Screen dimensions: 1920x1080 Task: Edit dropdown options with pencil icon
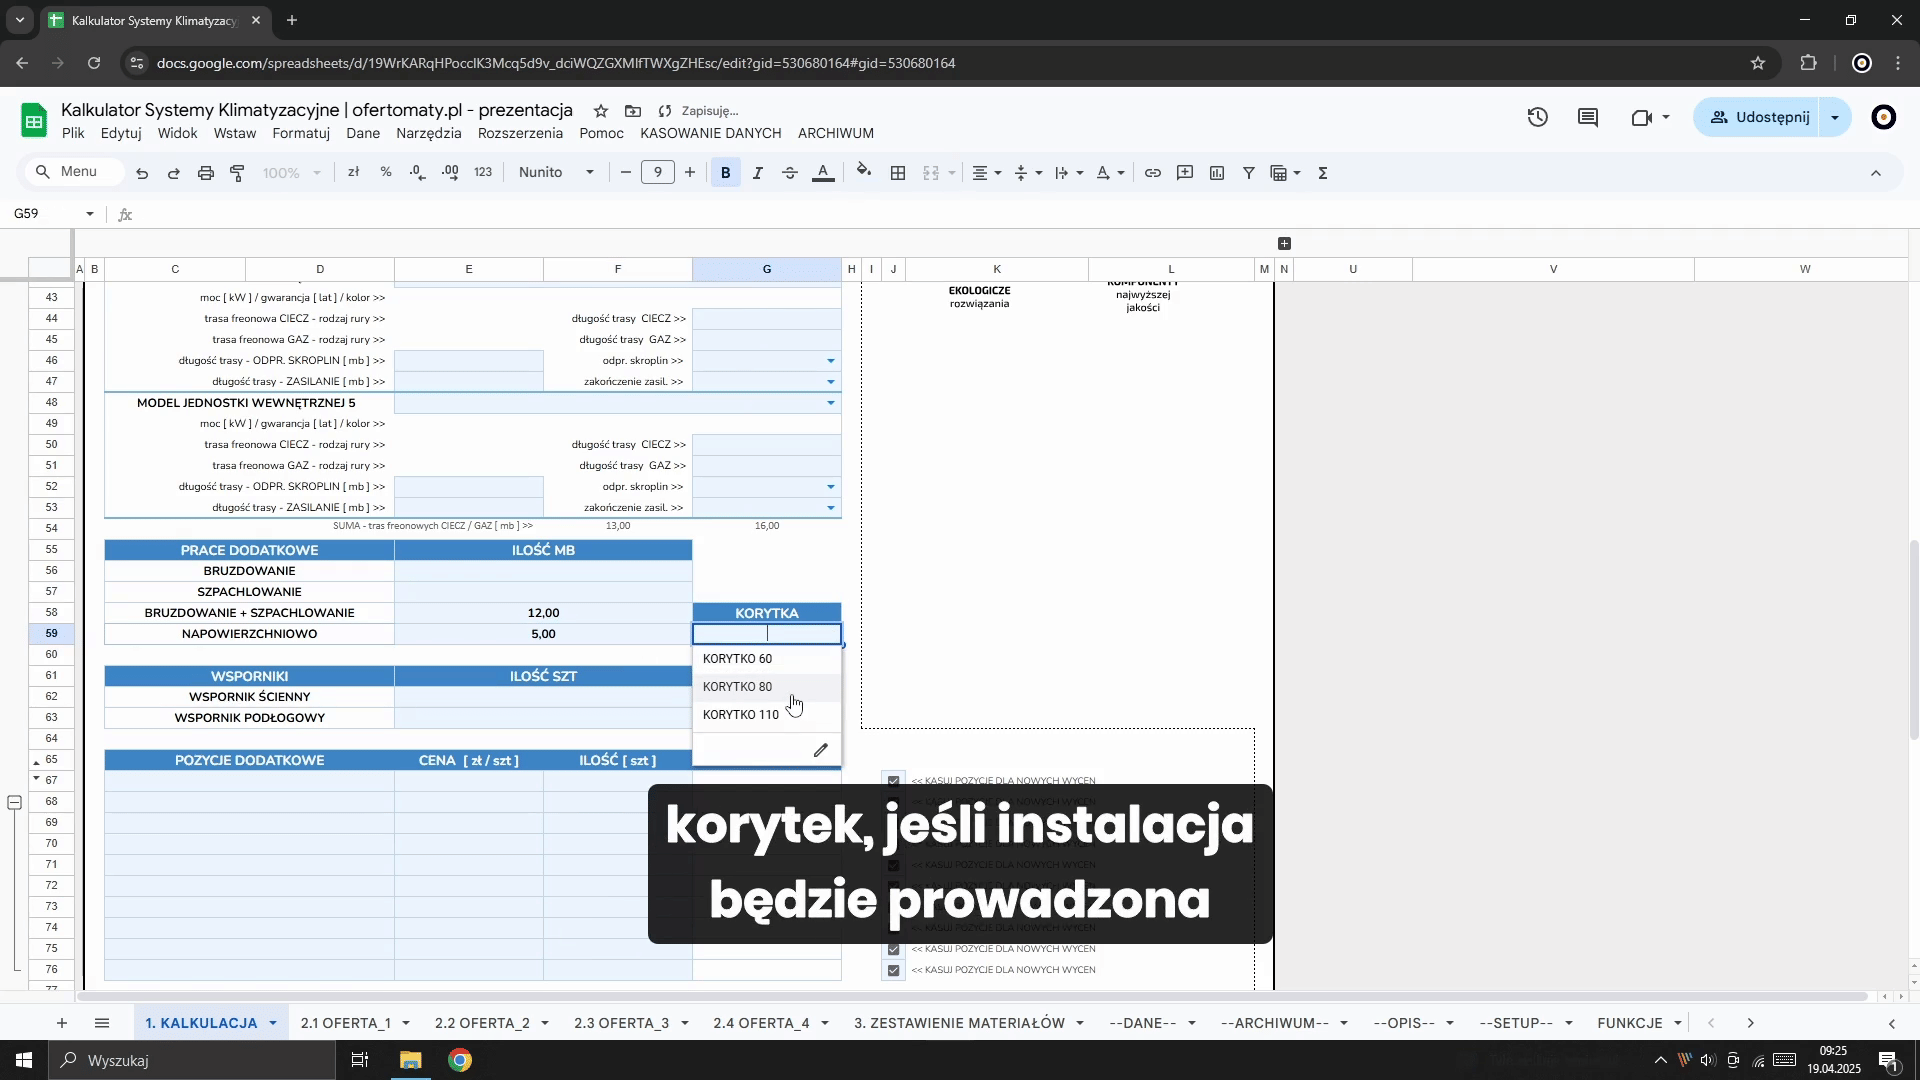pyautogui.click(x=821, y=750)
